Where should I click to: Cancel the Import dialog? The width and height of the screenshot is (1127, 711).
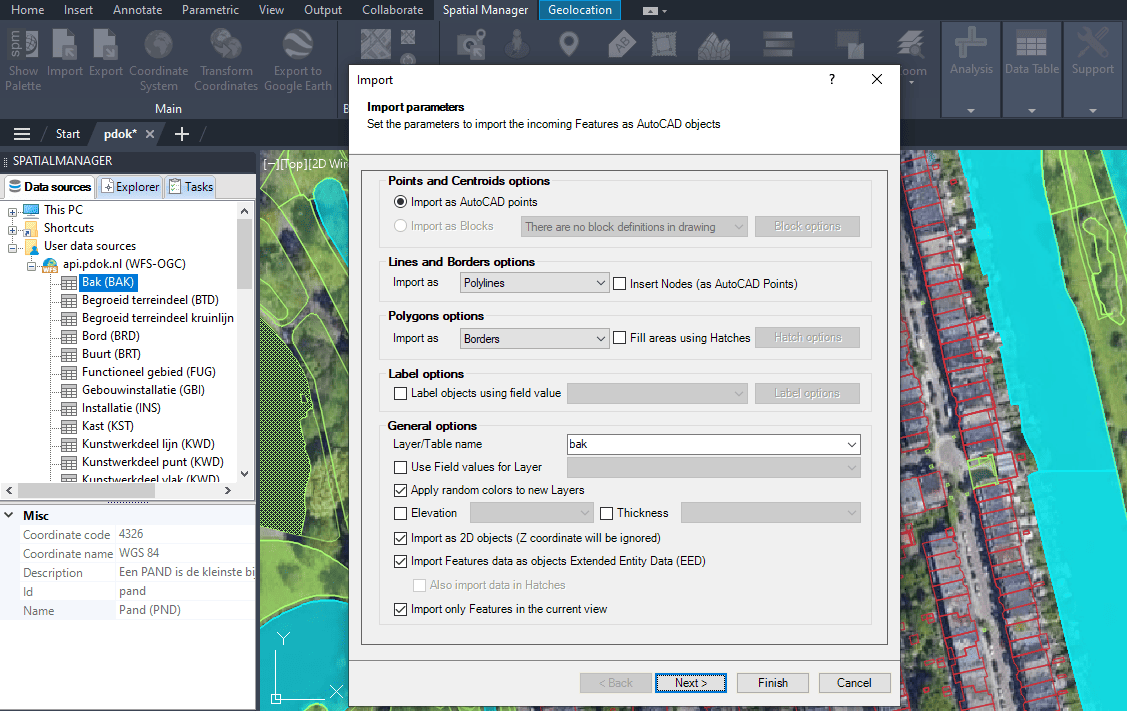[854, 683]
